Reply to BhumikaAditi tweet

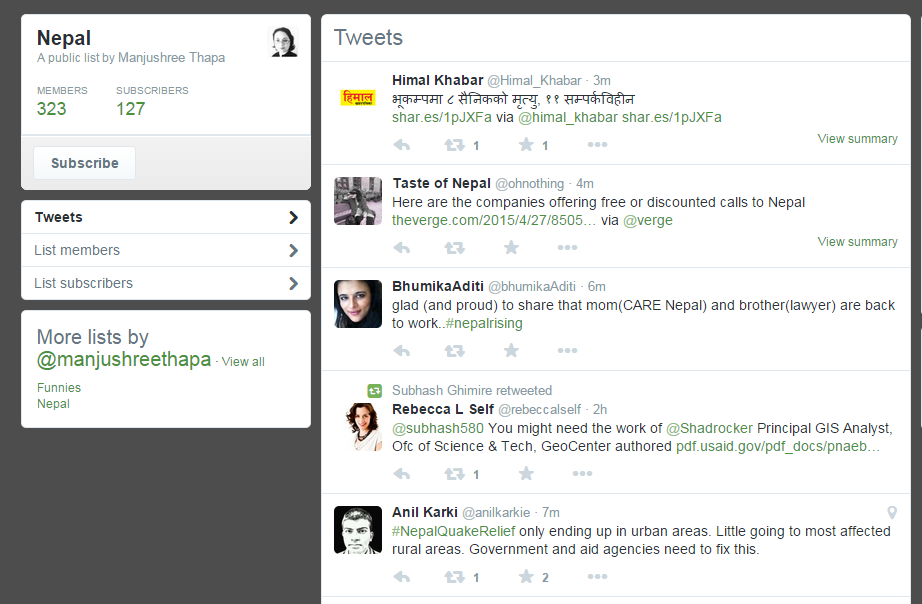pos(402,351)
